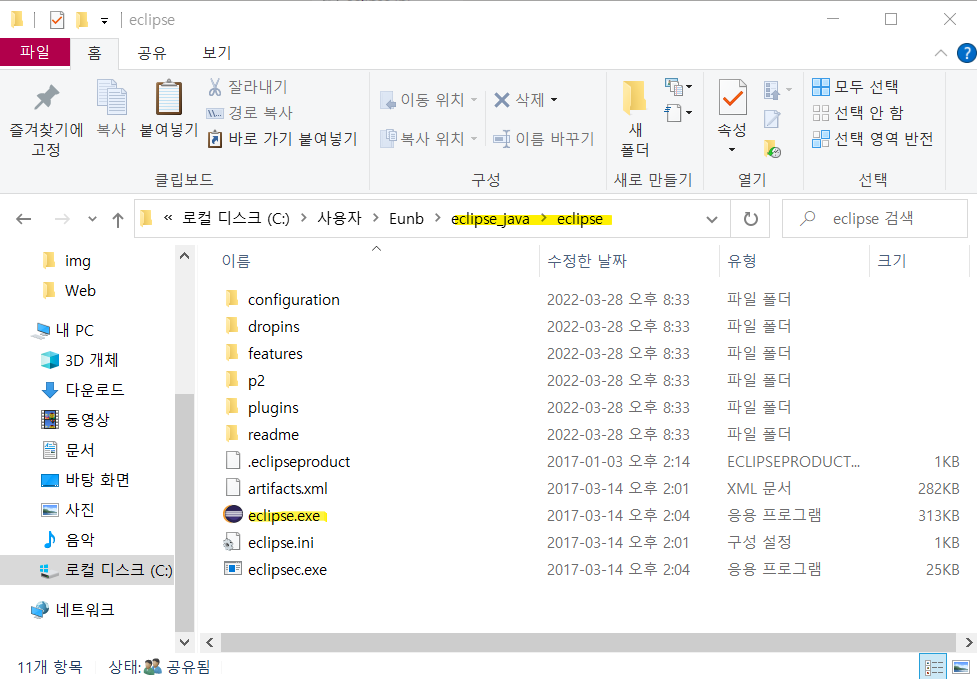Image resolution: width=977 pixels, height=679 pixels.
Task: Sort by 이름 column header
Action: tap(236, 261)
